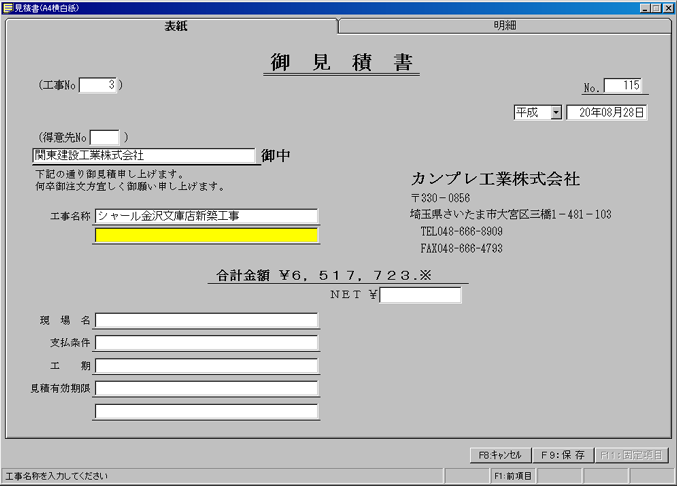
Task: Click the yellow highlighted second 工事名称 field
Action: [206, 235]
